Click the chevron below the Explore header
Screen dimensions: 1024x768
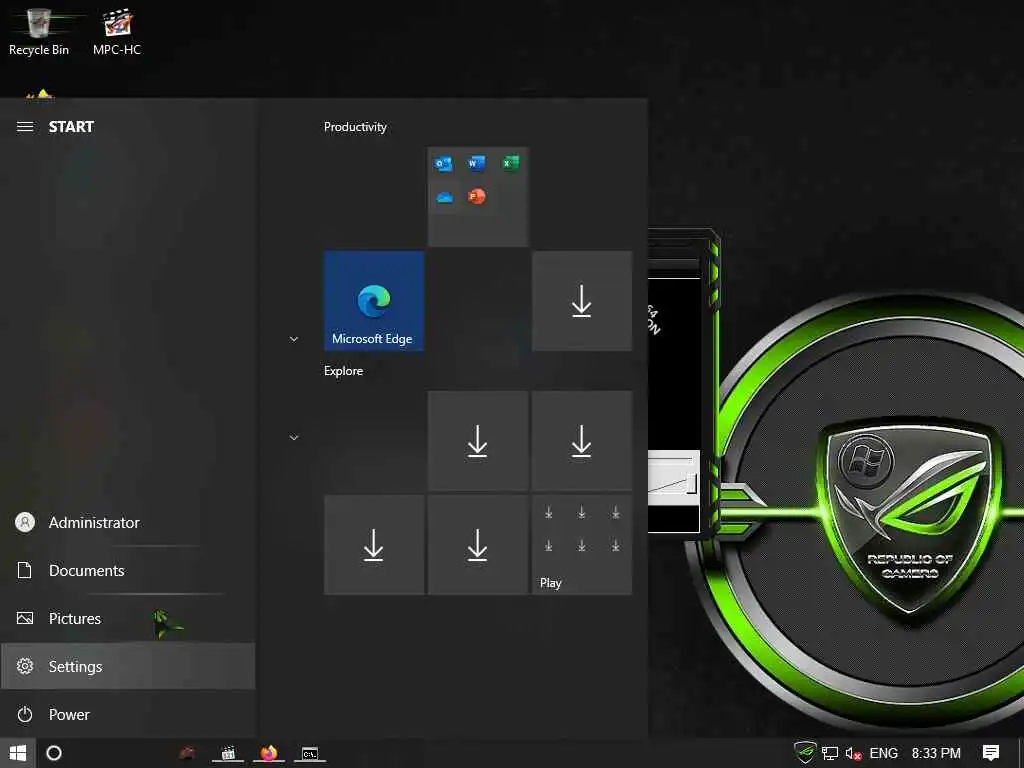294,438
